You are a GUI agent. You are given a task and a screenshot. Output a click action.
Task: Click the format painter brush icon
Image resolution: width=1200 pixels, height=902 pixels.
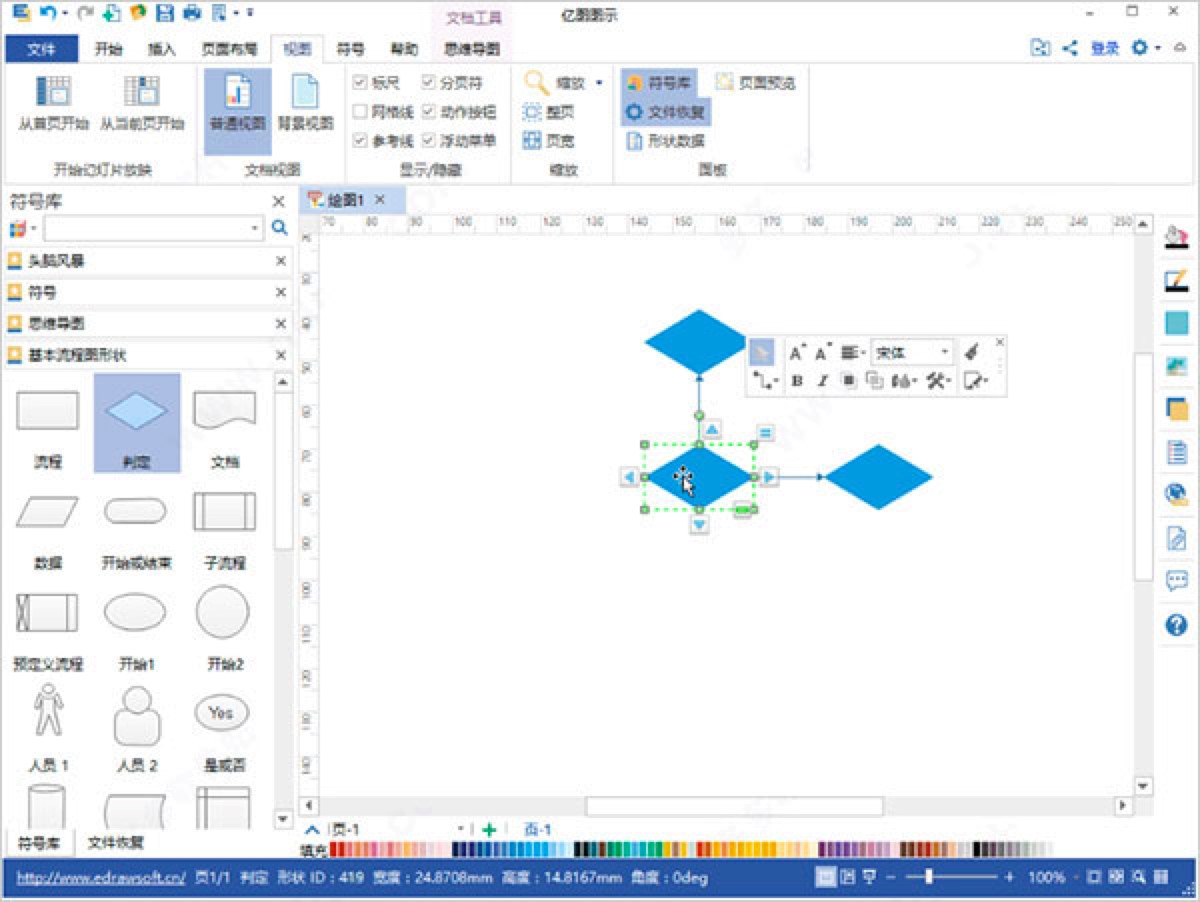click(971, 352)
